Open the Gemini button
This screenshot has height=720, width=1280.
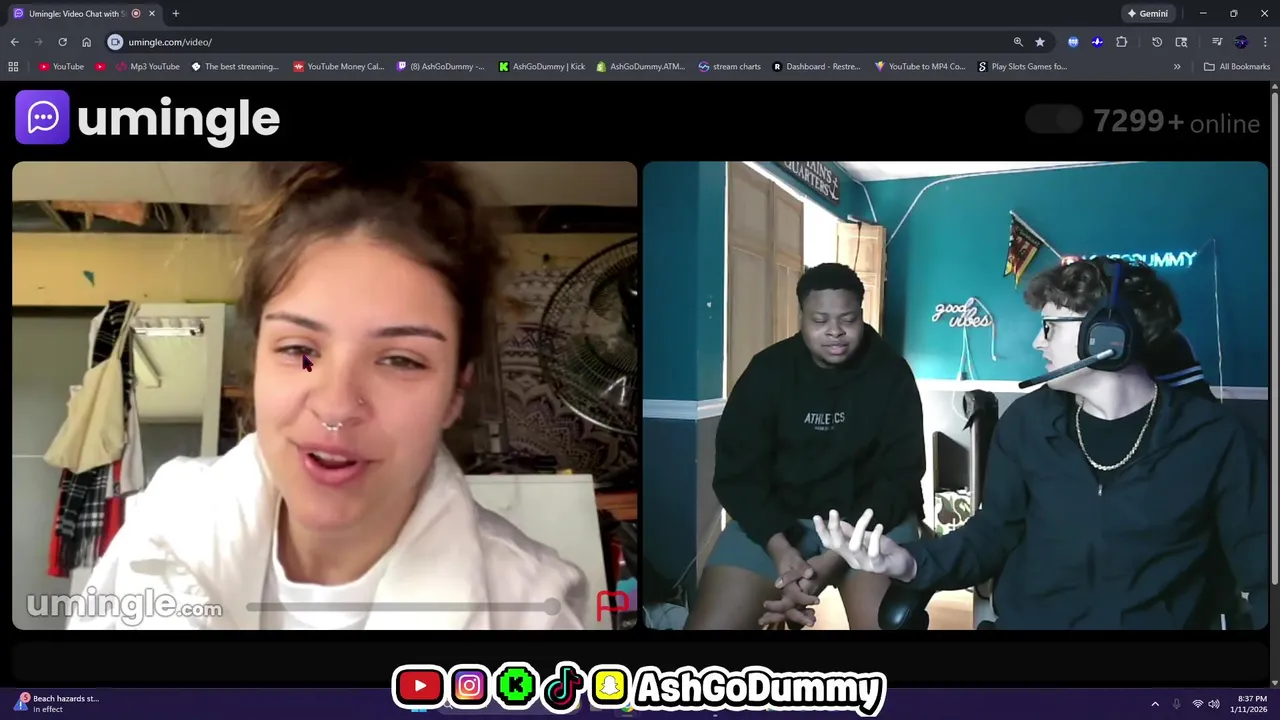coord(1147,14)
